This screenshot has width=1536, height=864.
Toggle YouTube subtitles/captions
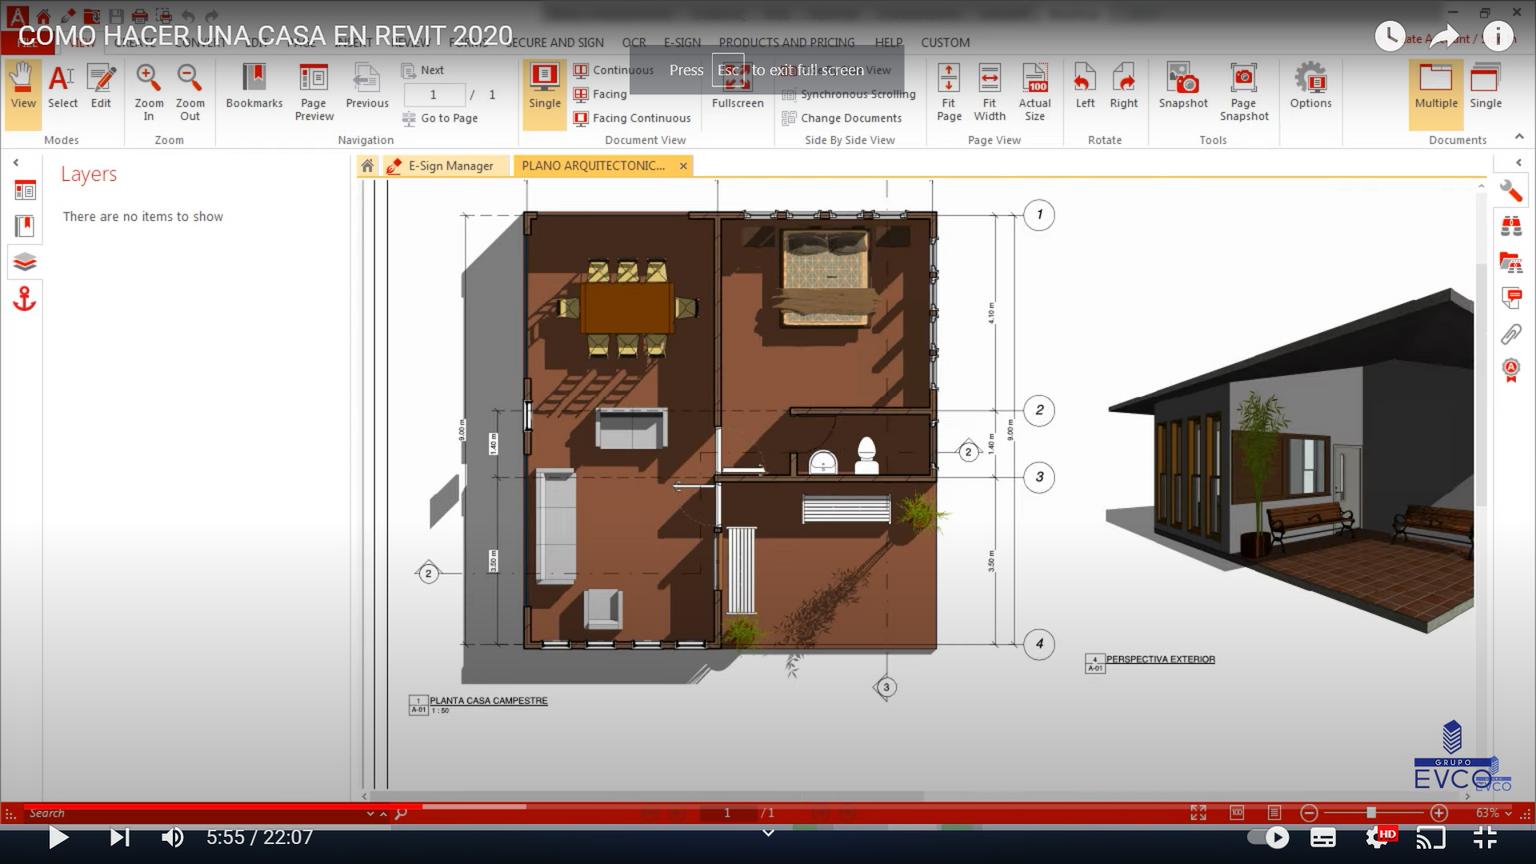pos(1323,837)
